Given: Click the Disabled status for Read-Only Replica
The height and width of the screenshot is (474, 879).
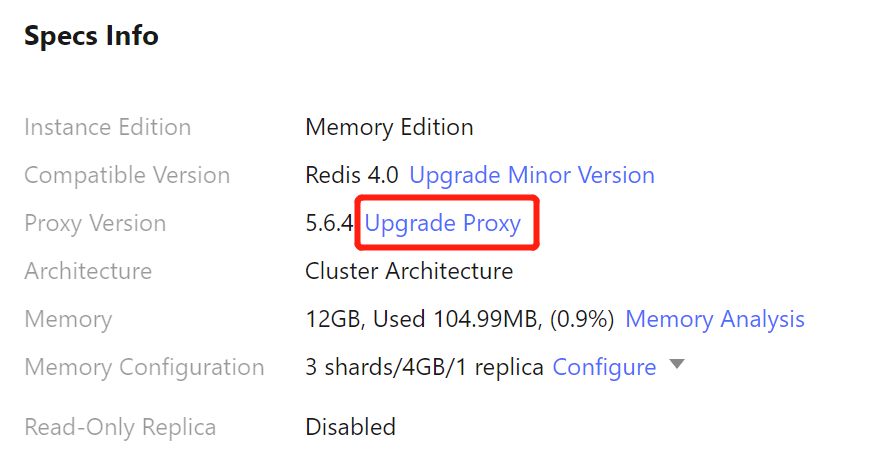Looking at the screenshot, I should click(350, 427).
